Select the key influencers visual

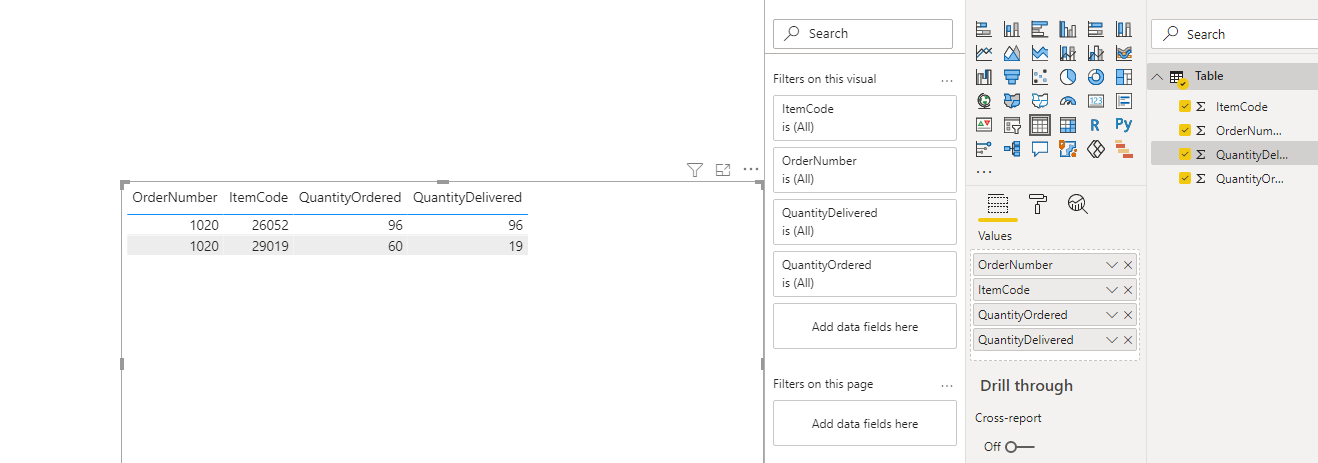point(984,149)
